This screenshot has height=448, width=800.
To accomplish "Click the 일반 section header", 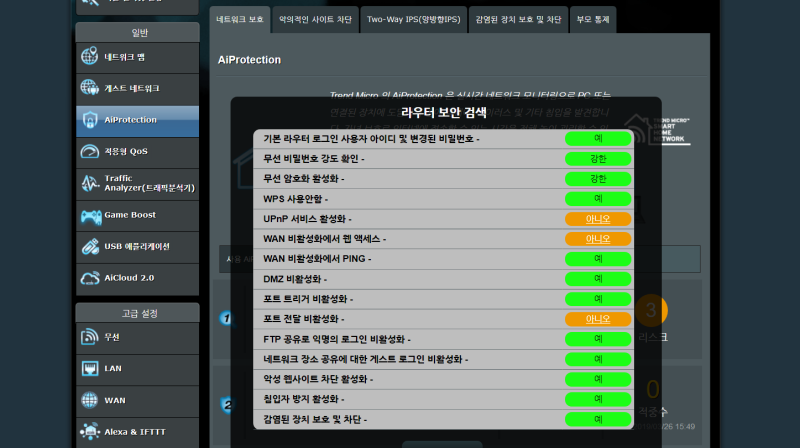I will [x=138, y=33].
